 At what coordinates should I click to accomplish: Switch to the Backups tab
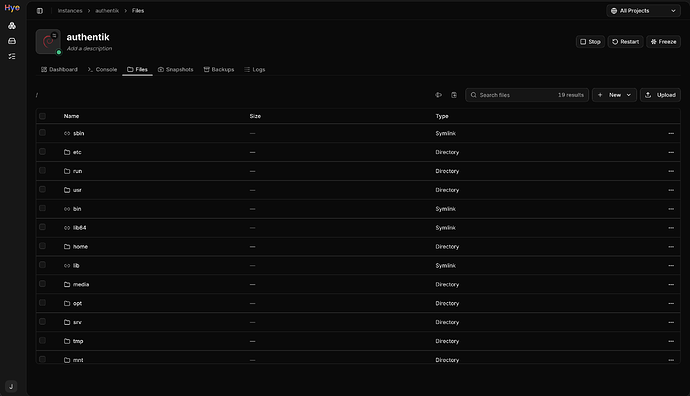tap(219, 70)
